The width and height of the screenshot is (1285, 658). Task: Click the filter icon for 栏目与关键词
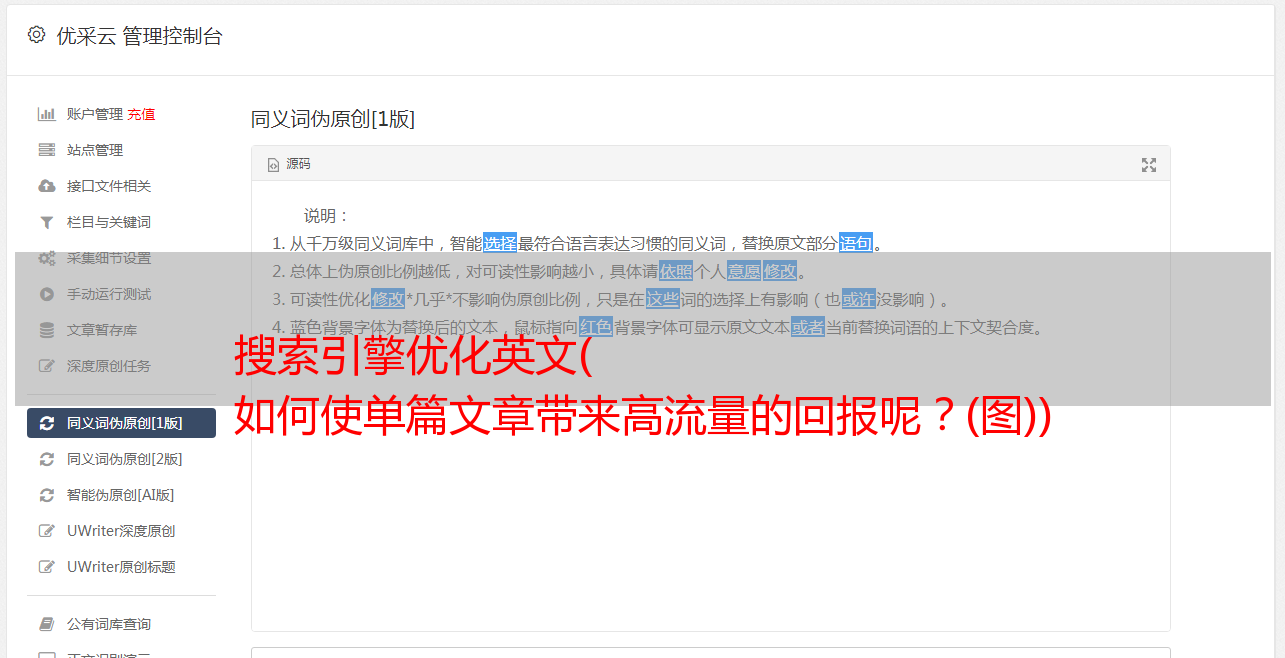point(46,222)
